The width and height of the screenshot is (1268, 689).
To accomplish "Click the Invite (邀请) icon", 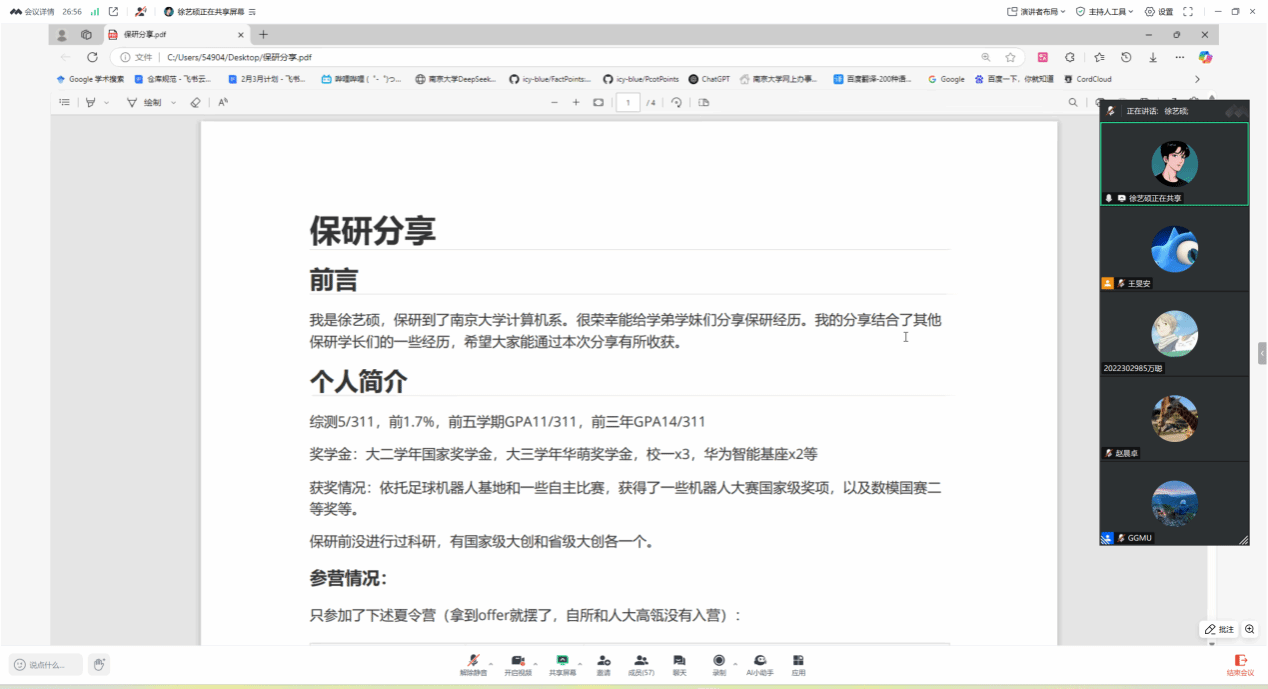I will tap(603, 662).
